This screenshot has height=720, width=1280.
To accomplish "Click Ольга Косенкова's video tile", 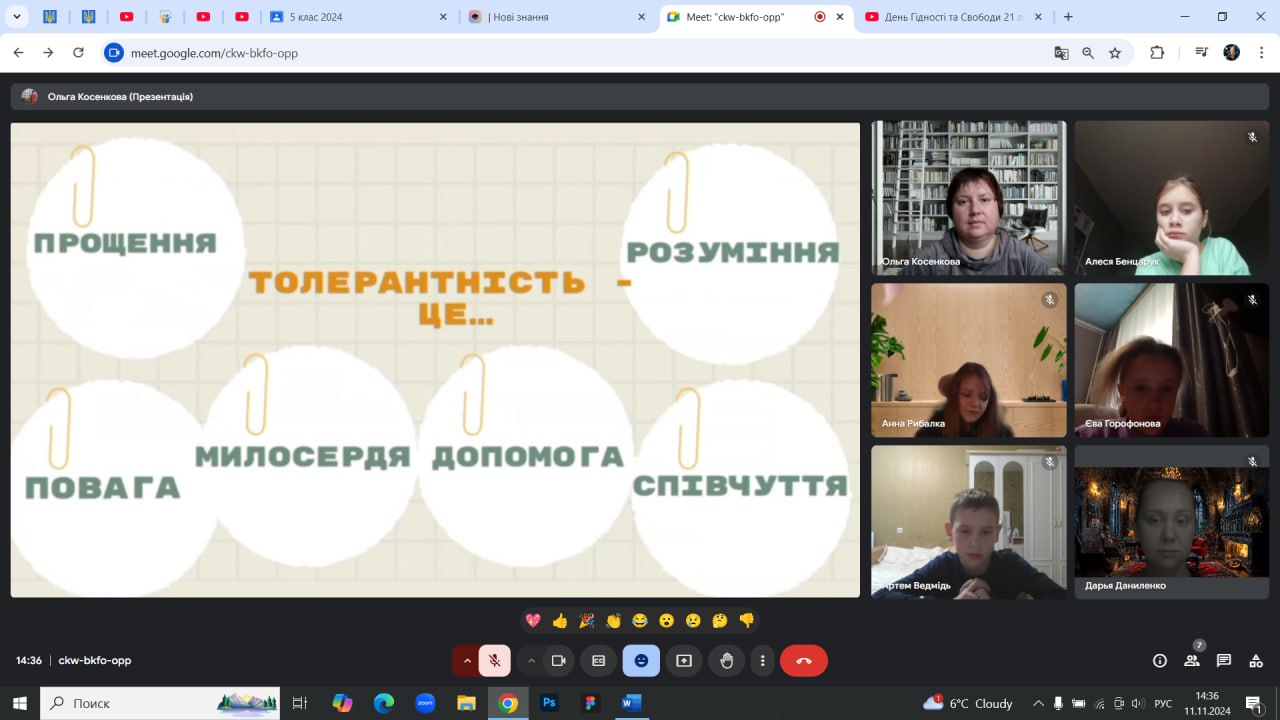I will pyautogui.click(x=968, y=198).
